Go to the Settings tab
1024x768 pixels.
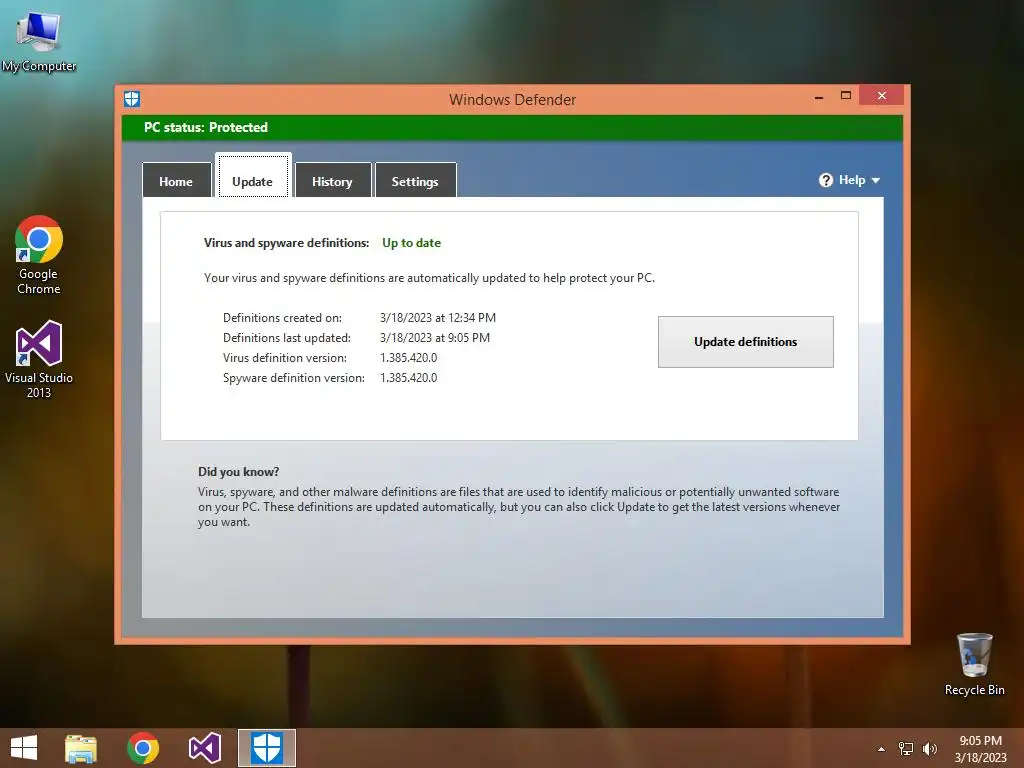(x=415, y=180)
